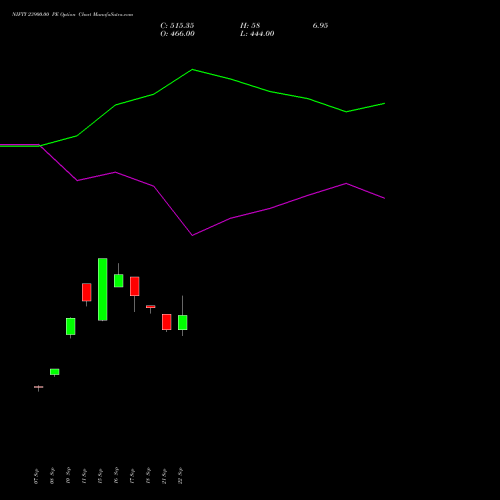Click the tallest green candlestick
This screenshot has width=500, height=500.
coord(103,289)
